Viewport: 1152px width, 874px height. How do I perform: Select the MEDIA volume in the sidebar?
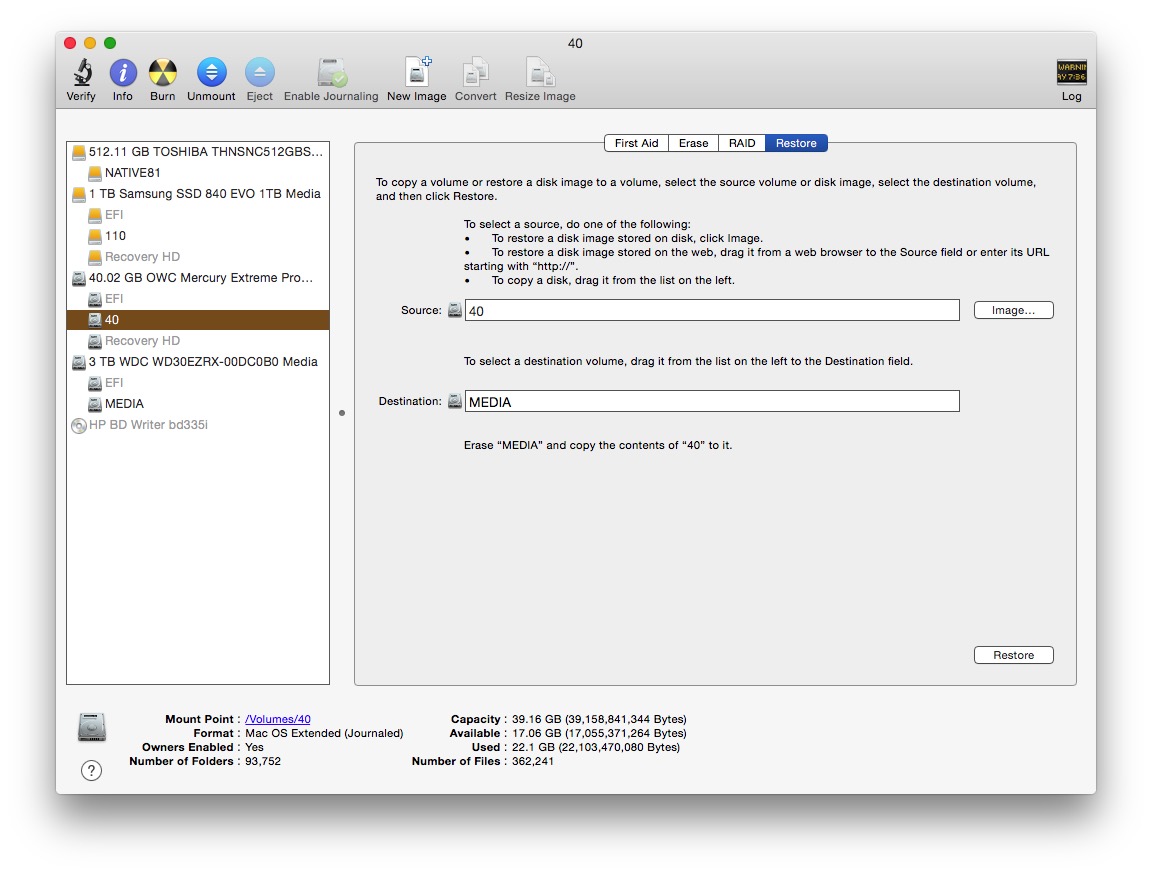(x=198, y=404)
